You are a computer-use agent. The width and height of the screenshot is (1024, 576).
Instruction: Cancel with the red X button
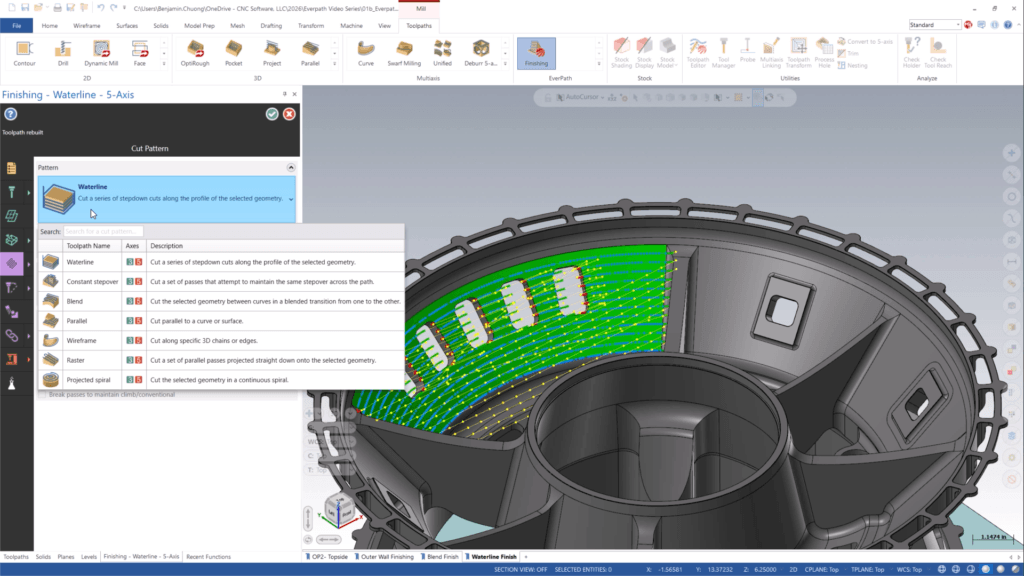pos(289,114)
